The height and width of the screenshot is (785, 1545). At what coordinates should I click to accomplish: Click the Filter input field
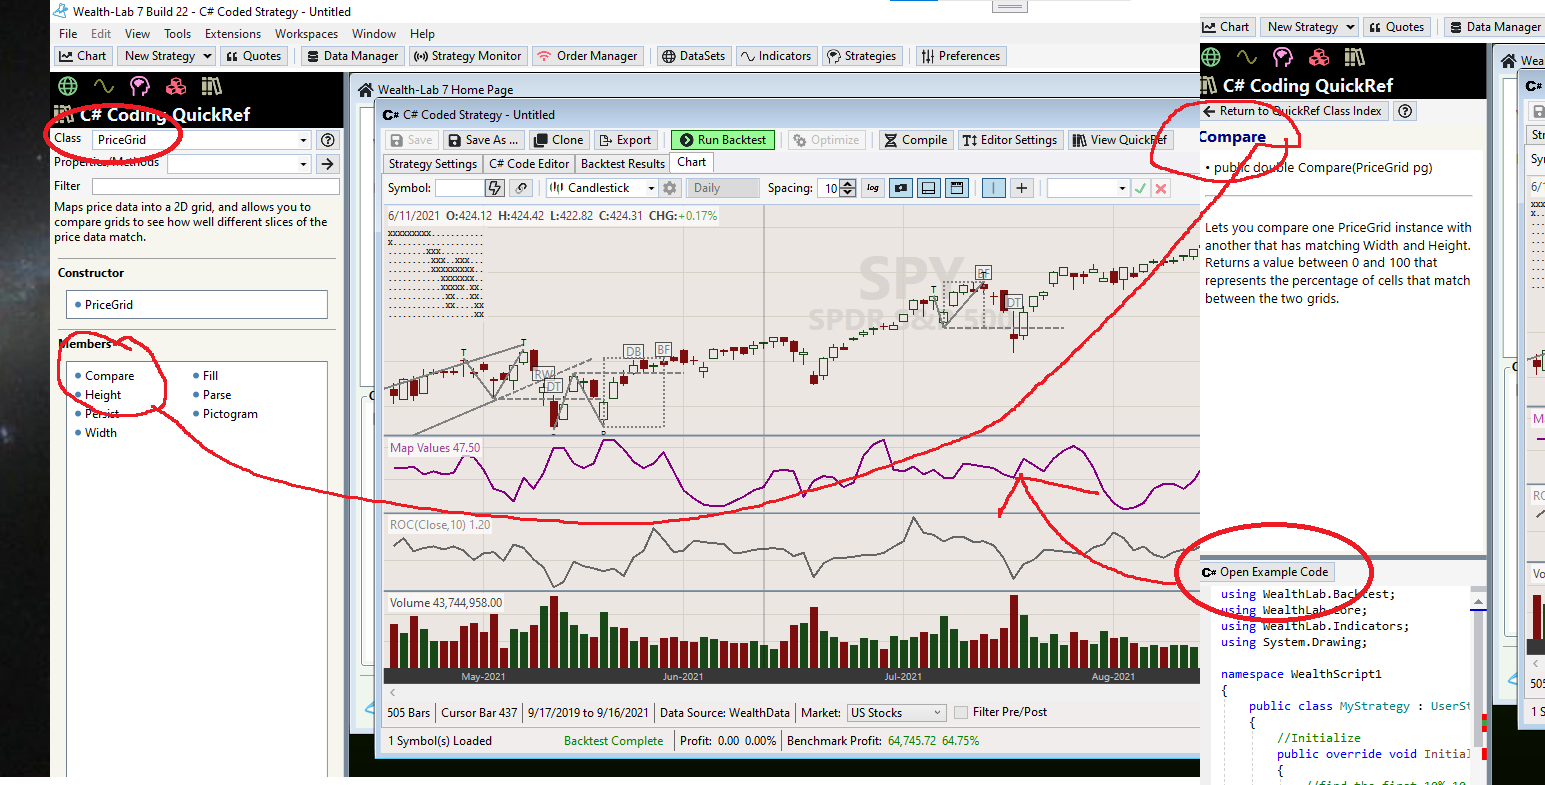216,186
